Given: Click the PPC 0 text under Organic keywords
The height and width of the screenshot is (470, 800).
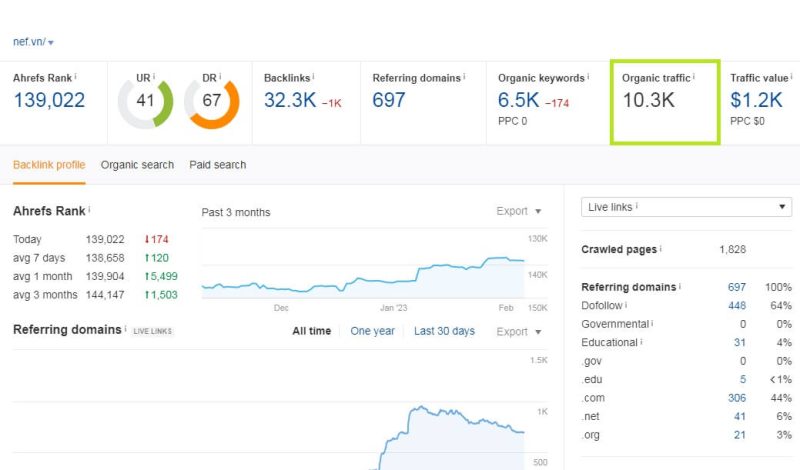Looking at the screenshot, I should click(x=512, y=121).
